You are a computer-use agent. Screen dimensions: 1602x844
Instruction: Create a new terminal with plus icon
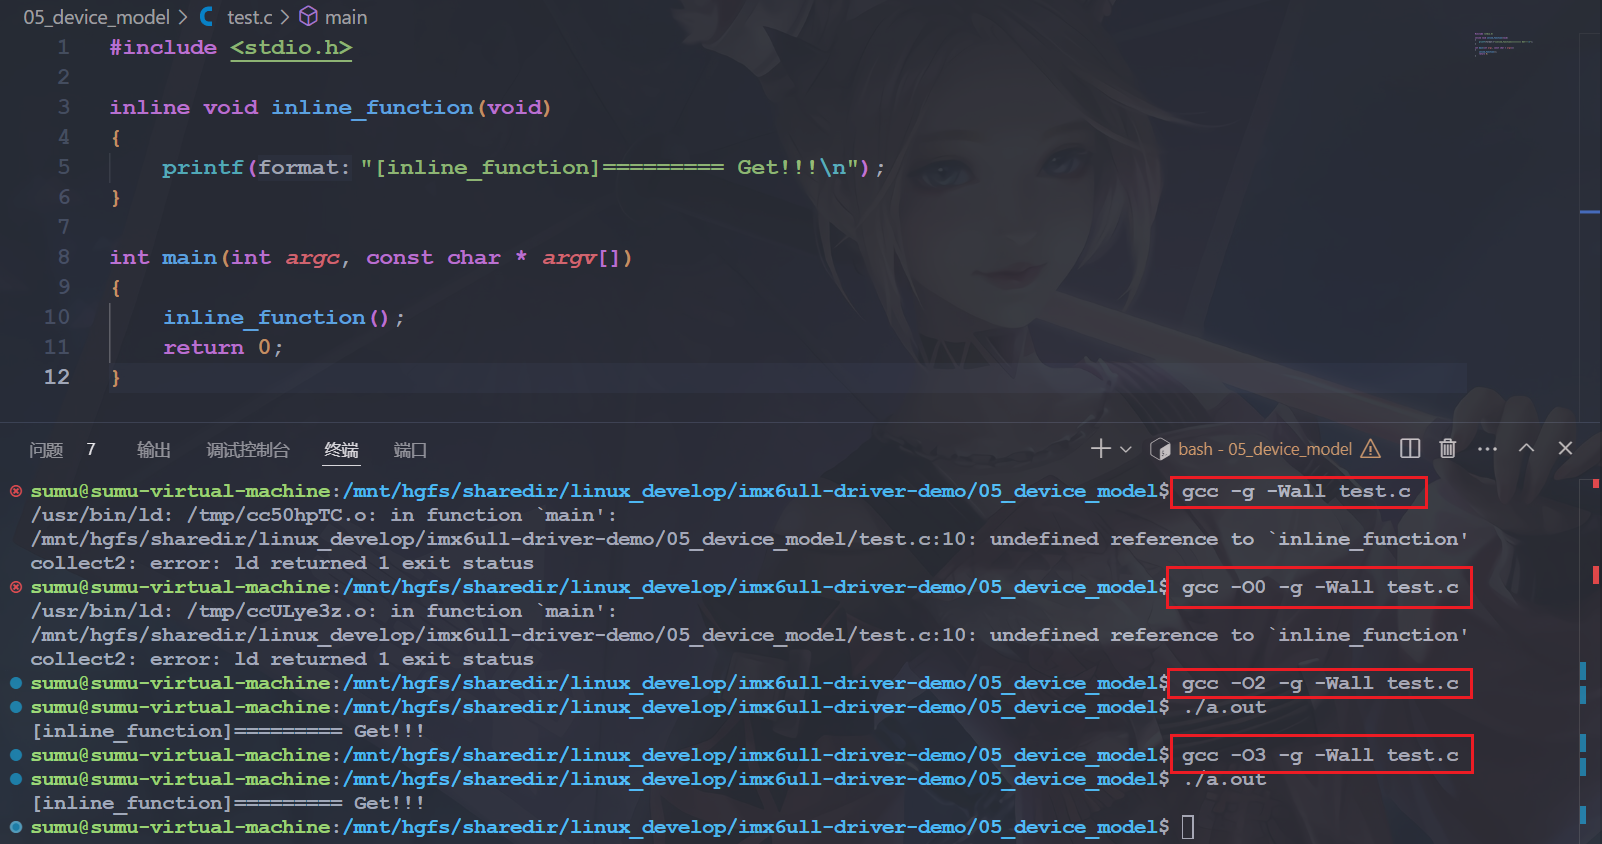tap(1100, 449)
